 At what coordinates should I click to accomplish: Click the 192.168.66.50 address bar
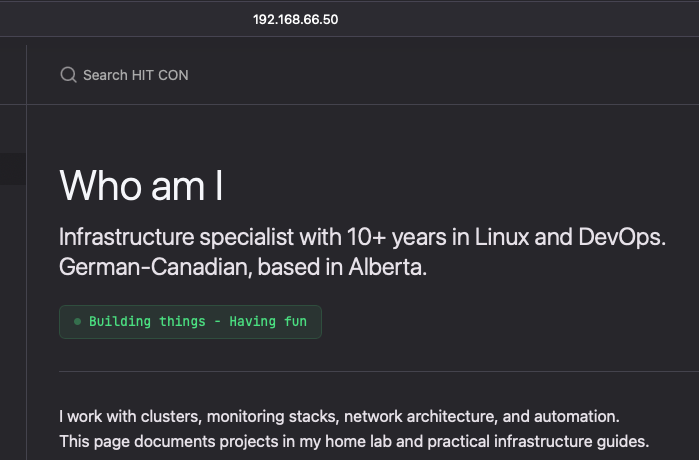[295, 19]
